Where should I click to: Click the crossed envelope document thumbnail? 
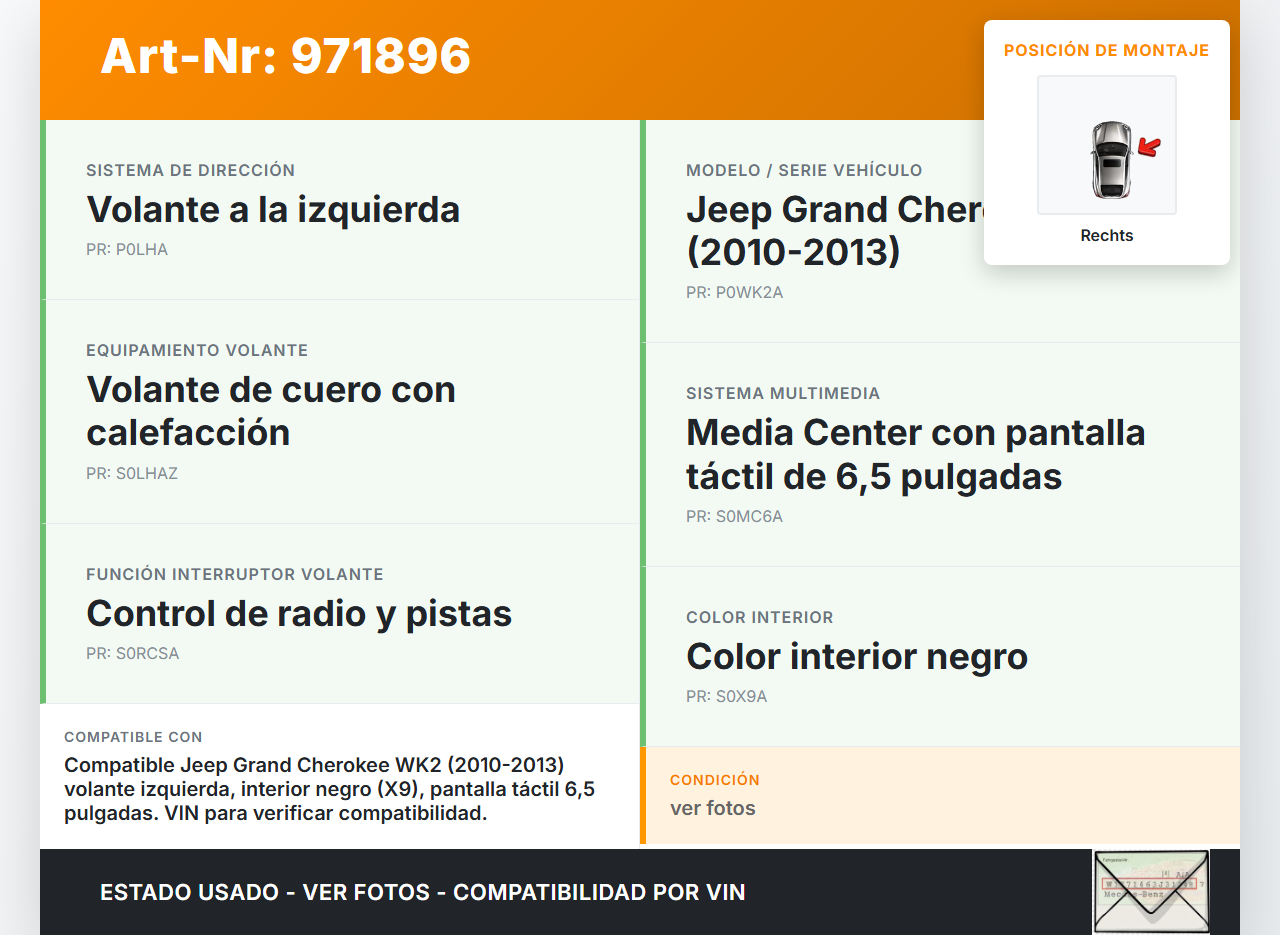(x=1151, y=891)
